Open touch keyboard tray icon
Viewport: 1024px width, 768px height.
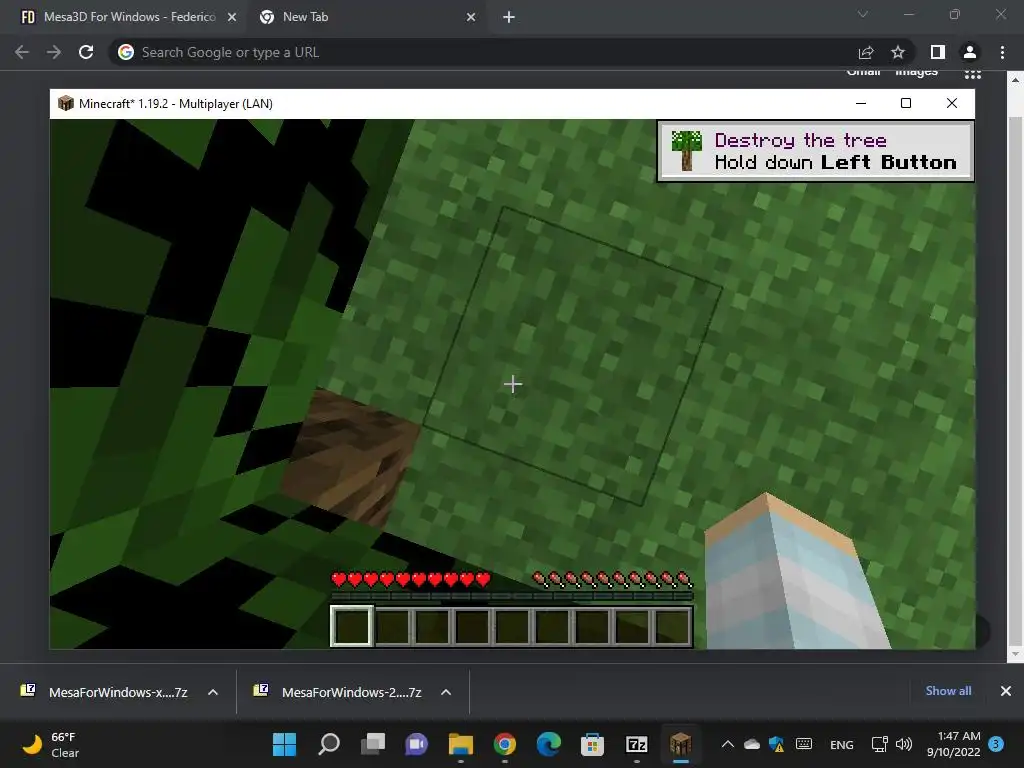tap(804, 744)
